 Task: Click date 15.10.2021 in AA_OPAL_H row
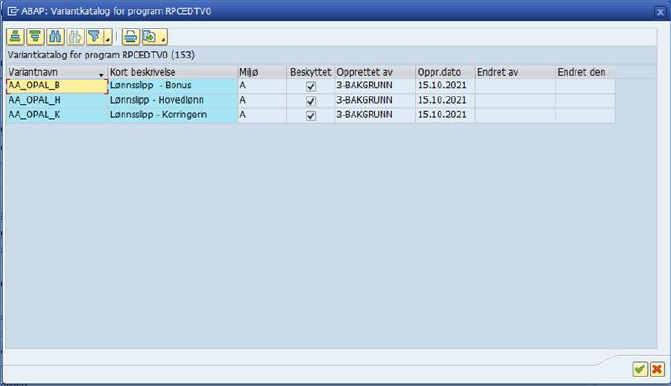coord(445,101)
